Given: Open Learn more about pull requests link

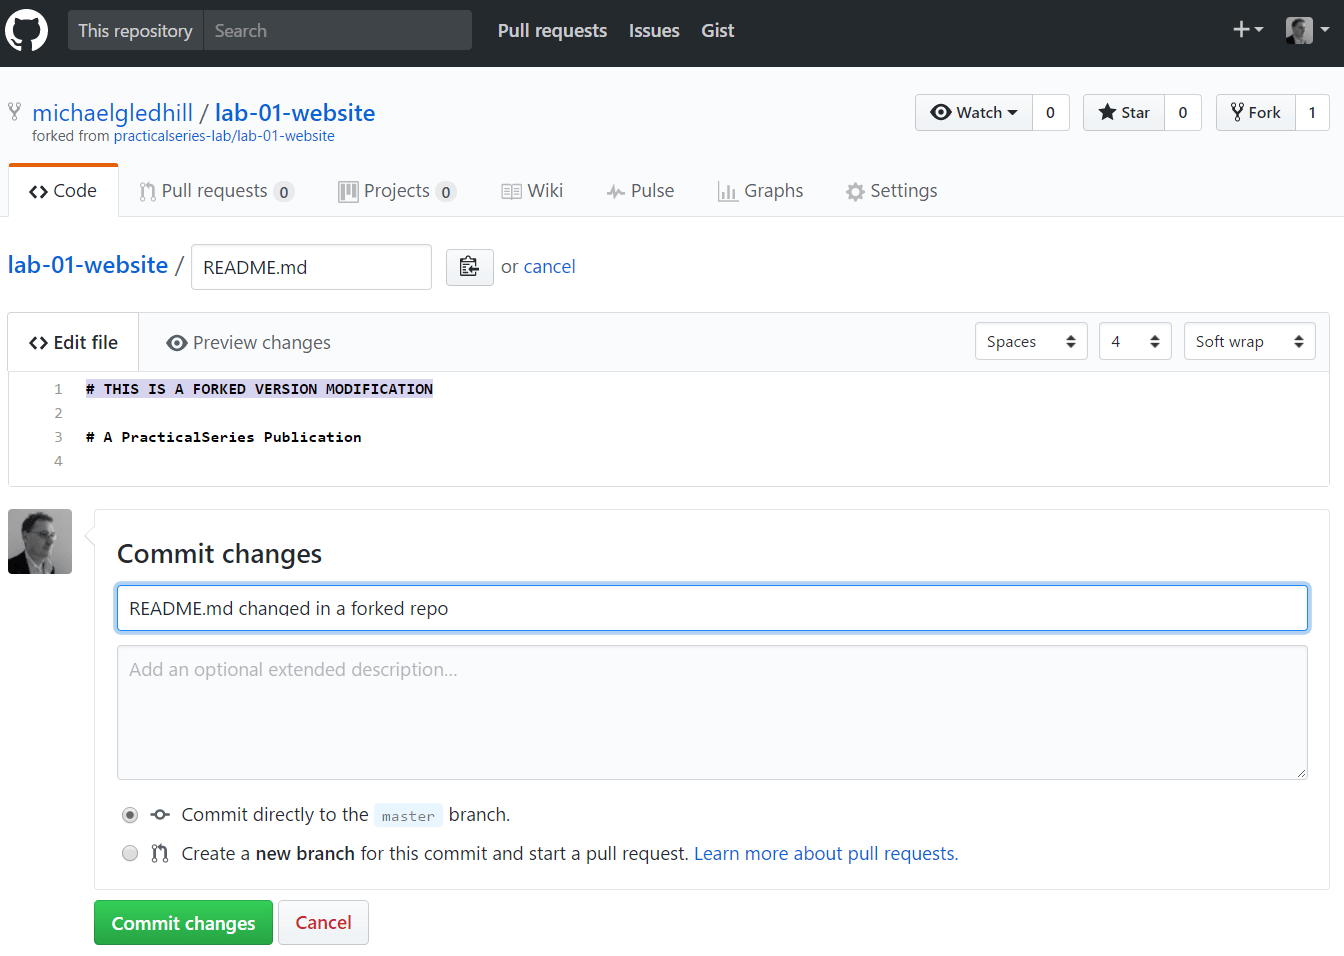Looking at the screenshot, I should pyautogui.click(x=826, y=854).
